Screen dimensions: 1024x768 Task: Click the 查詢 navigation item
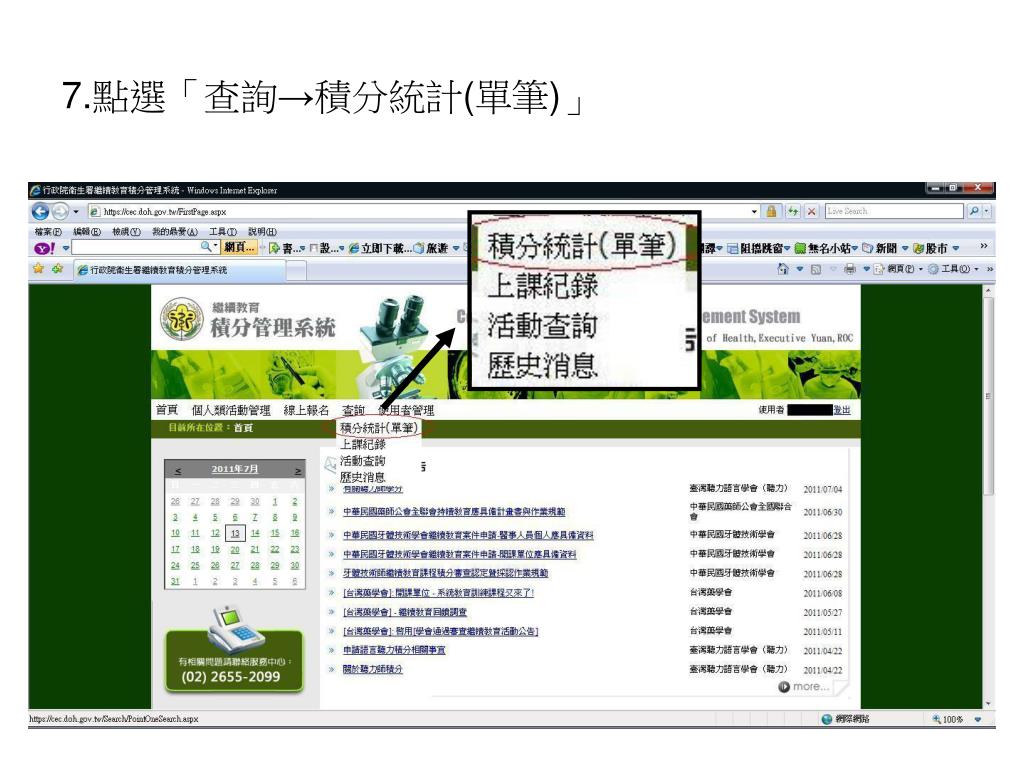coord(353,410)
